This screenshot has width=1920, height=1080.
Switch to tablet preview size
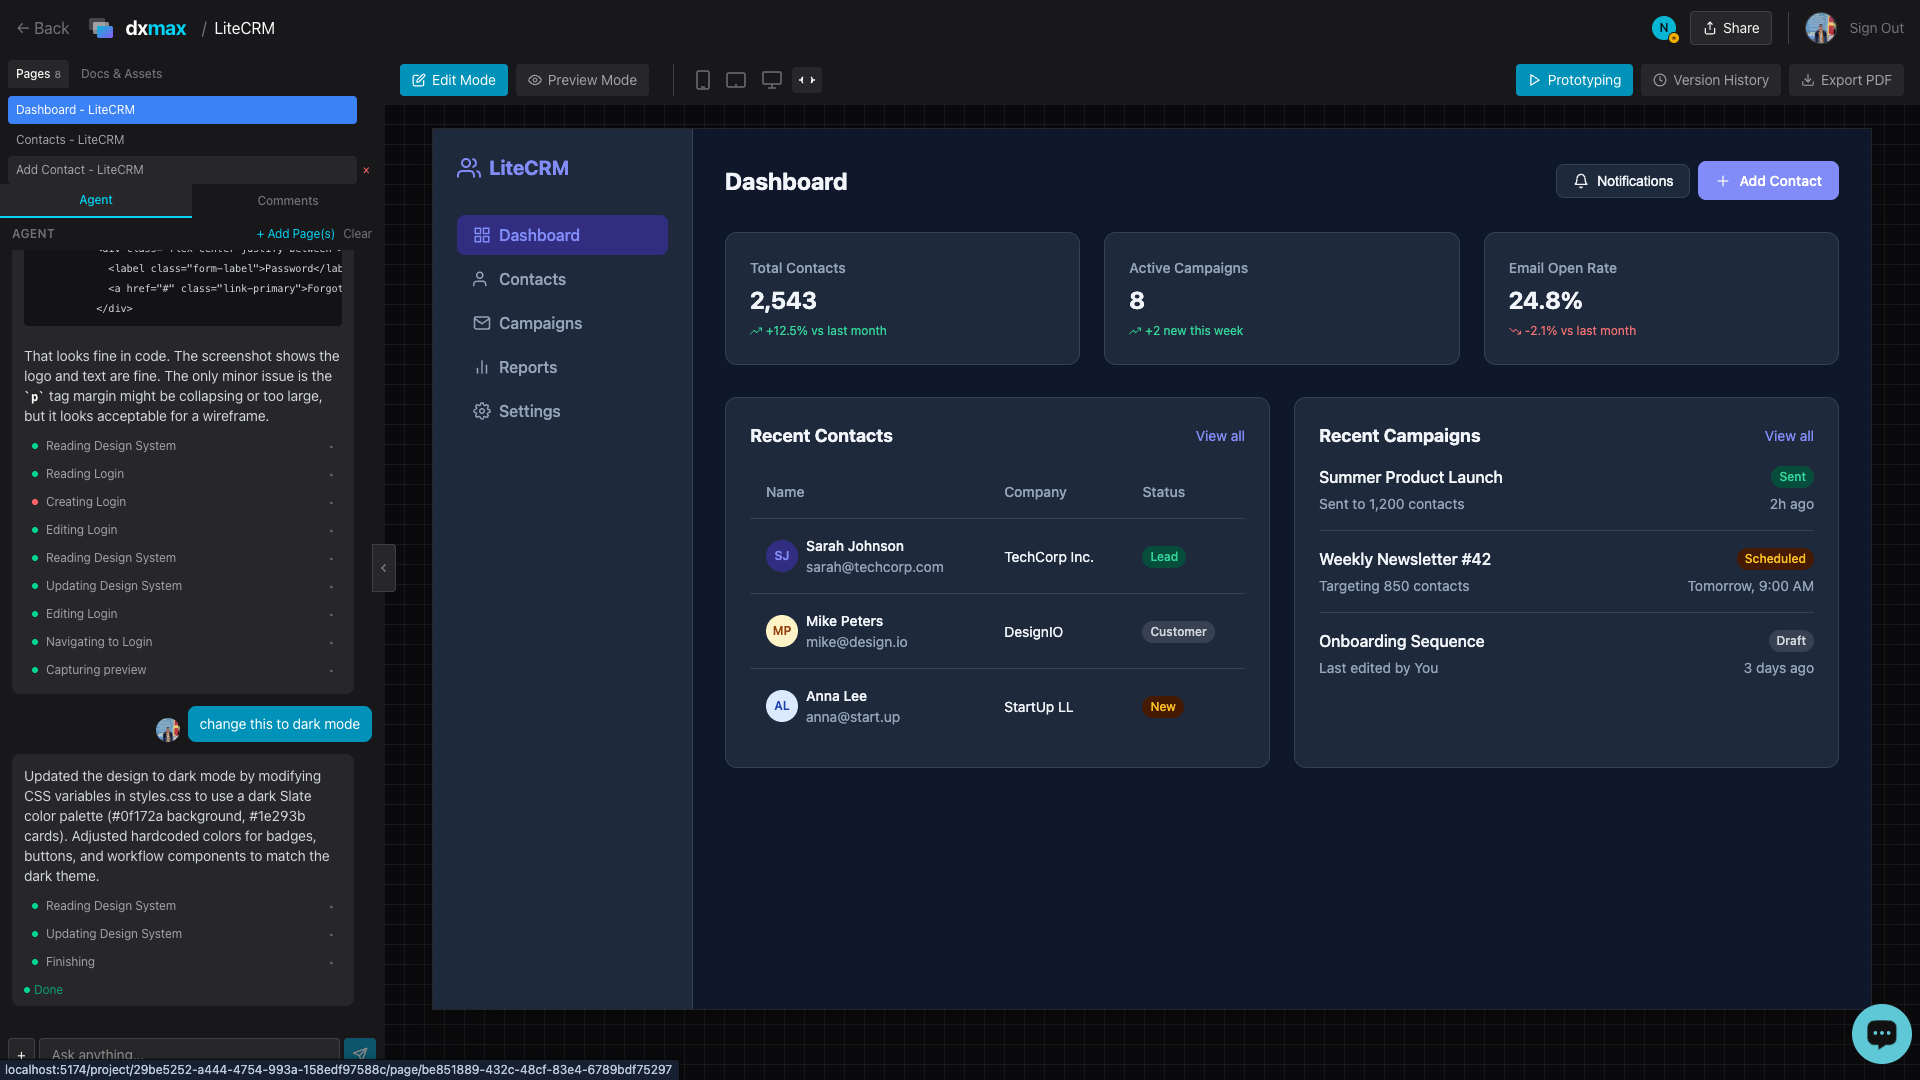[736, 80]
